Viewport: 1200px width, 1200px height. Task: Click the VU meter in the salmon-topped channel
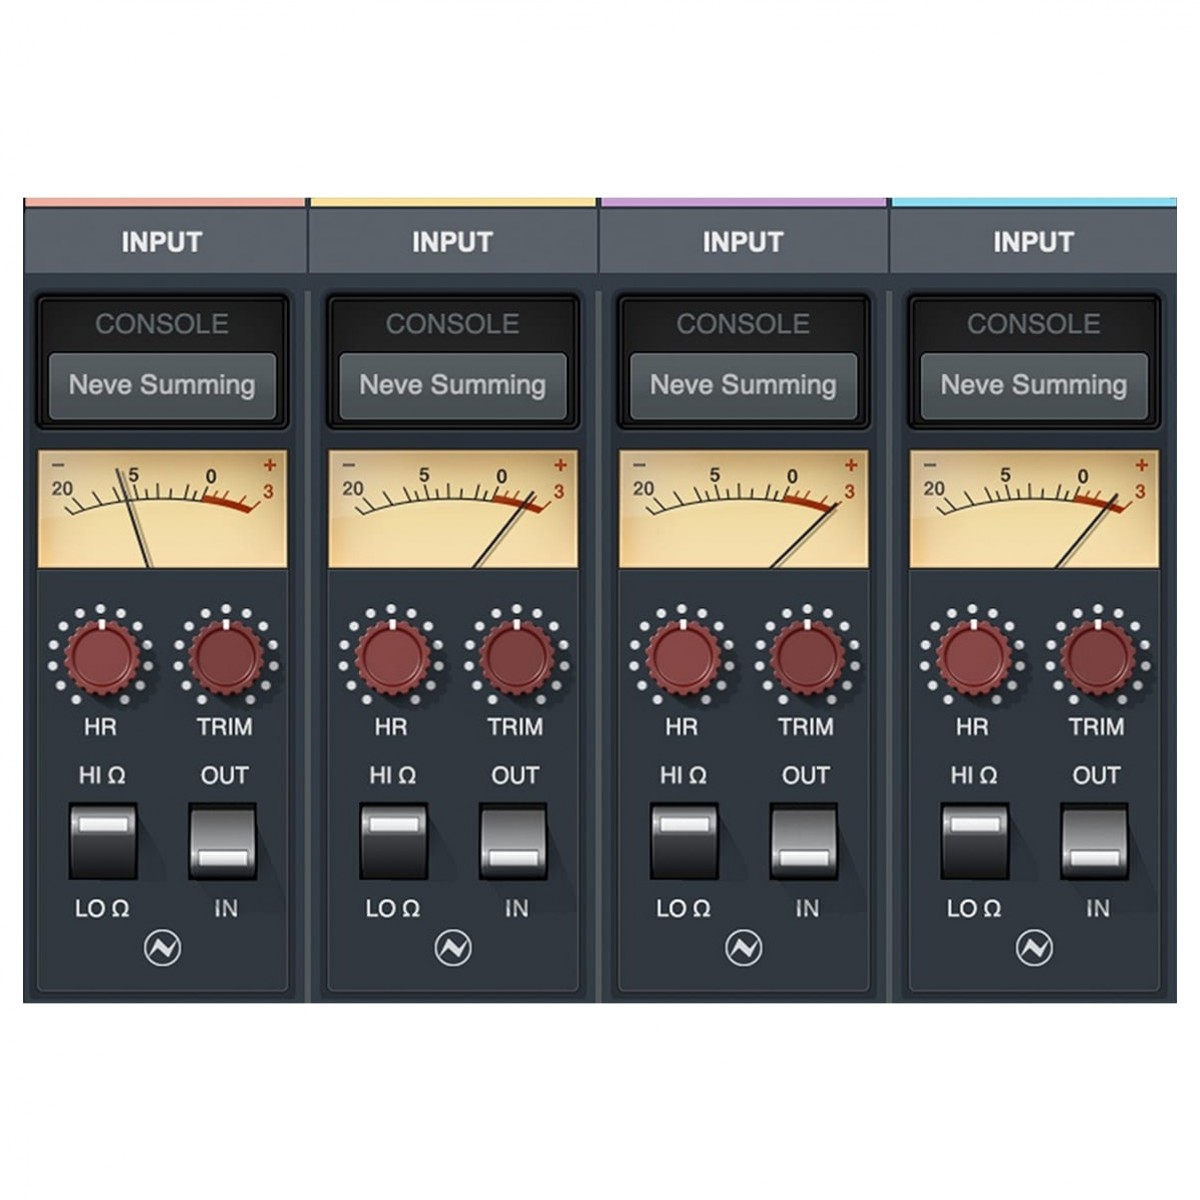162,509
